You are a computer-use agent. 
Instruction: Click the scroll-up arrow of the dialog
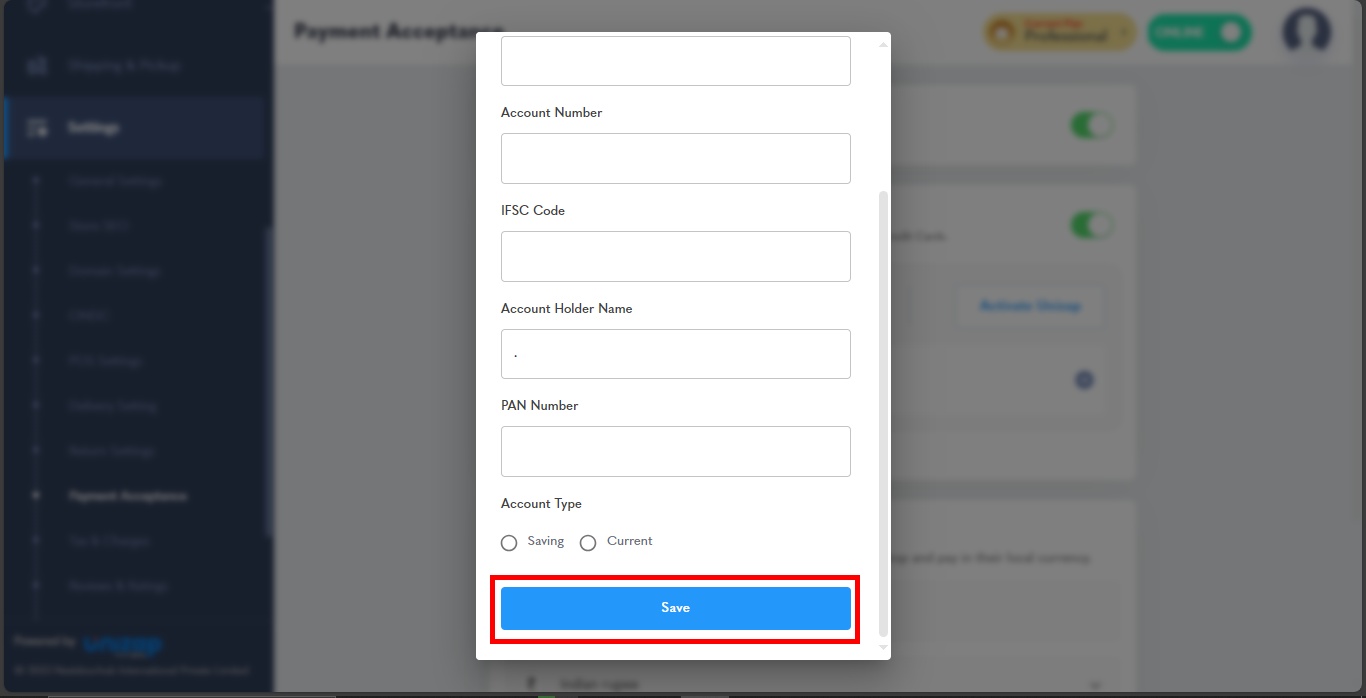tap(882, 44)
